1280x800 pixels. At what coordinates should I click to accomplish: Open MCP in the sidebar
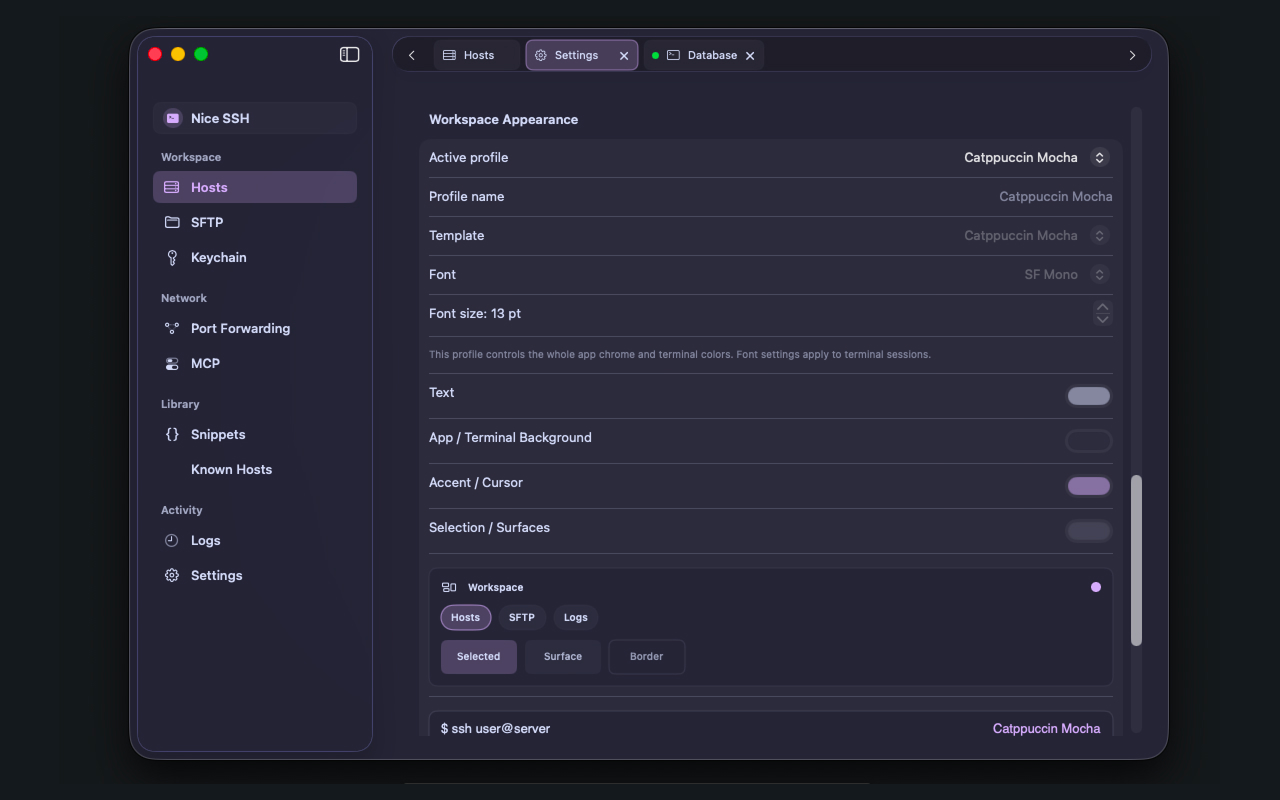255,363
